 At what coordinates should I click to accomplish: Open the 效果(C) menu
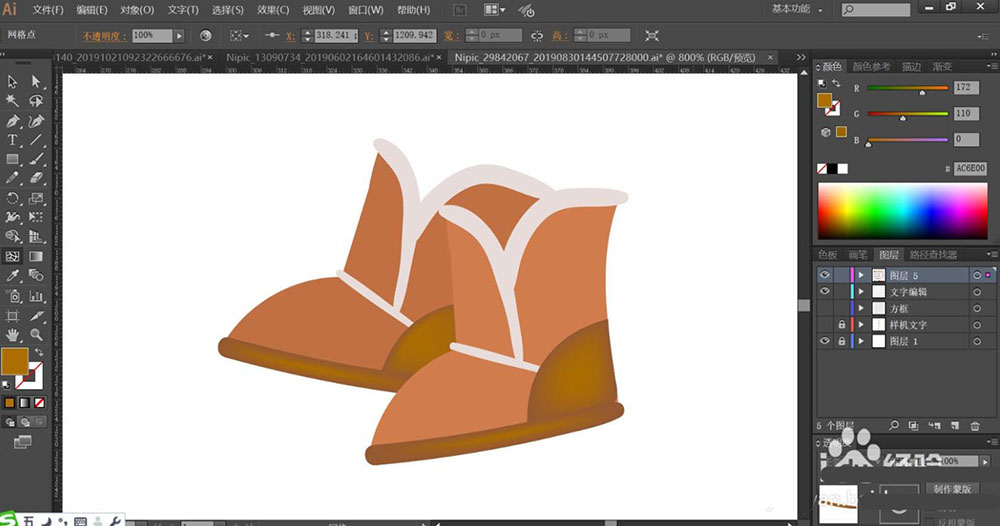tap(273, 10)
